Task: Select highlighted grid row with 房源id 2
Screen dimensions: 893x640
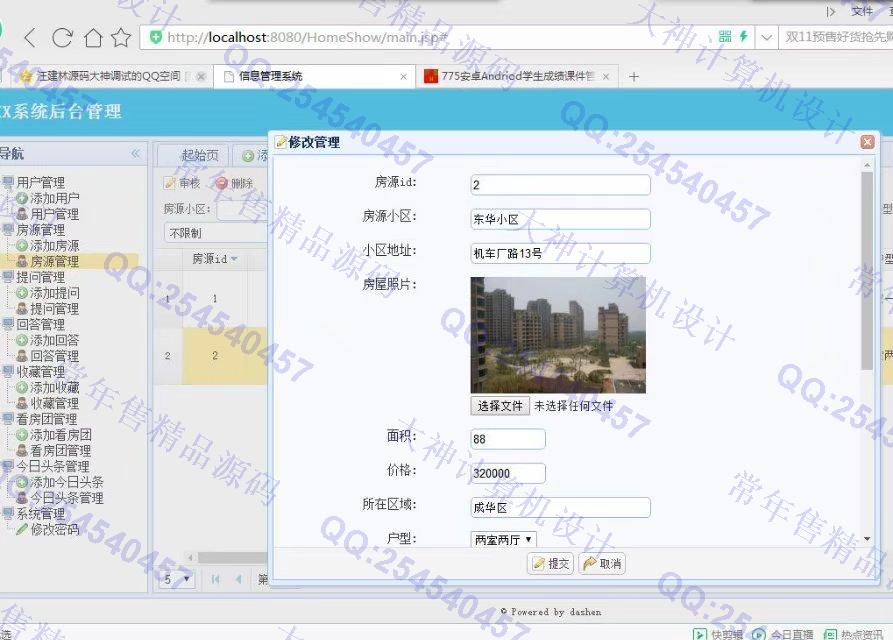Action: coord(215,355)
